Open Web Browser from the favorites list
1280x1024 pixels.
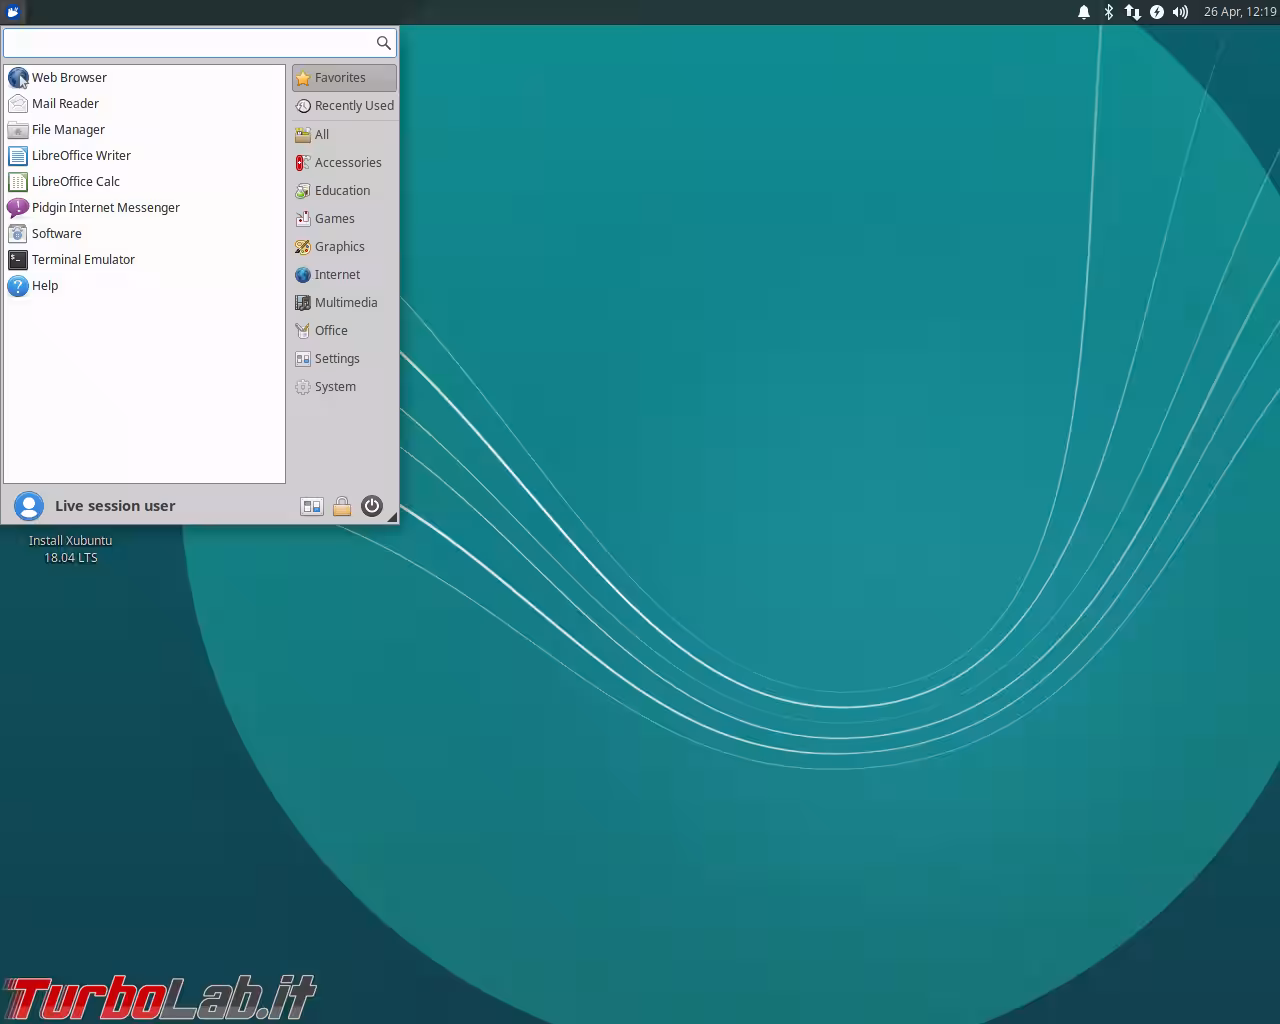tap(69, 77)
